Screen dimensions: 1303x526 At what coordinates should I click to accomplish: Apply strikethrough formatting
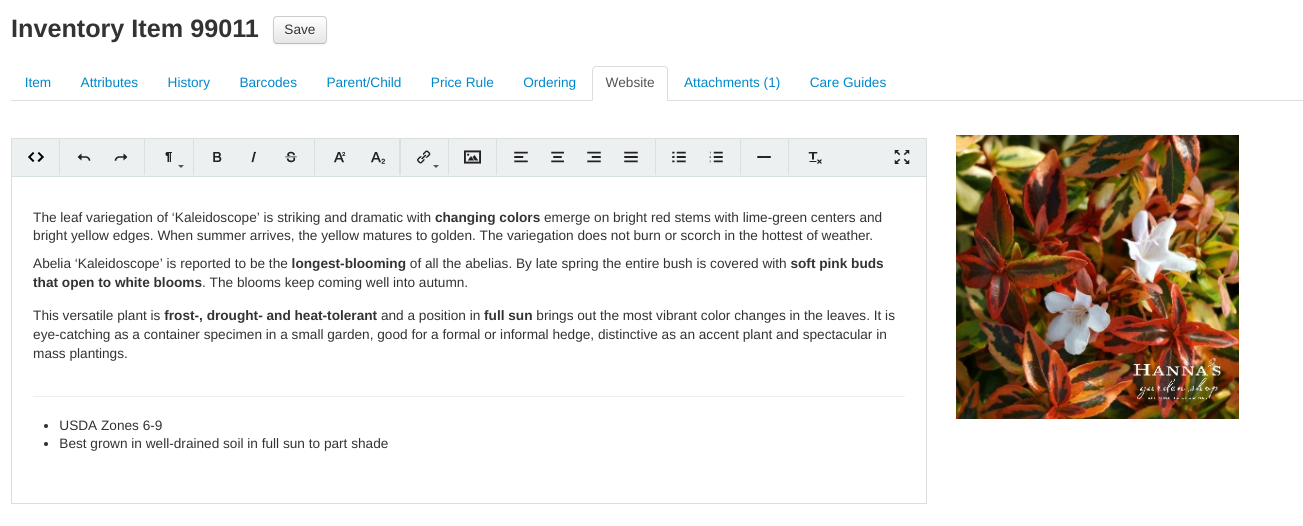tap(291, 157)
